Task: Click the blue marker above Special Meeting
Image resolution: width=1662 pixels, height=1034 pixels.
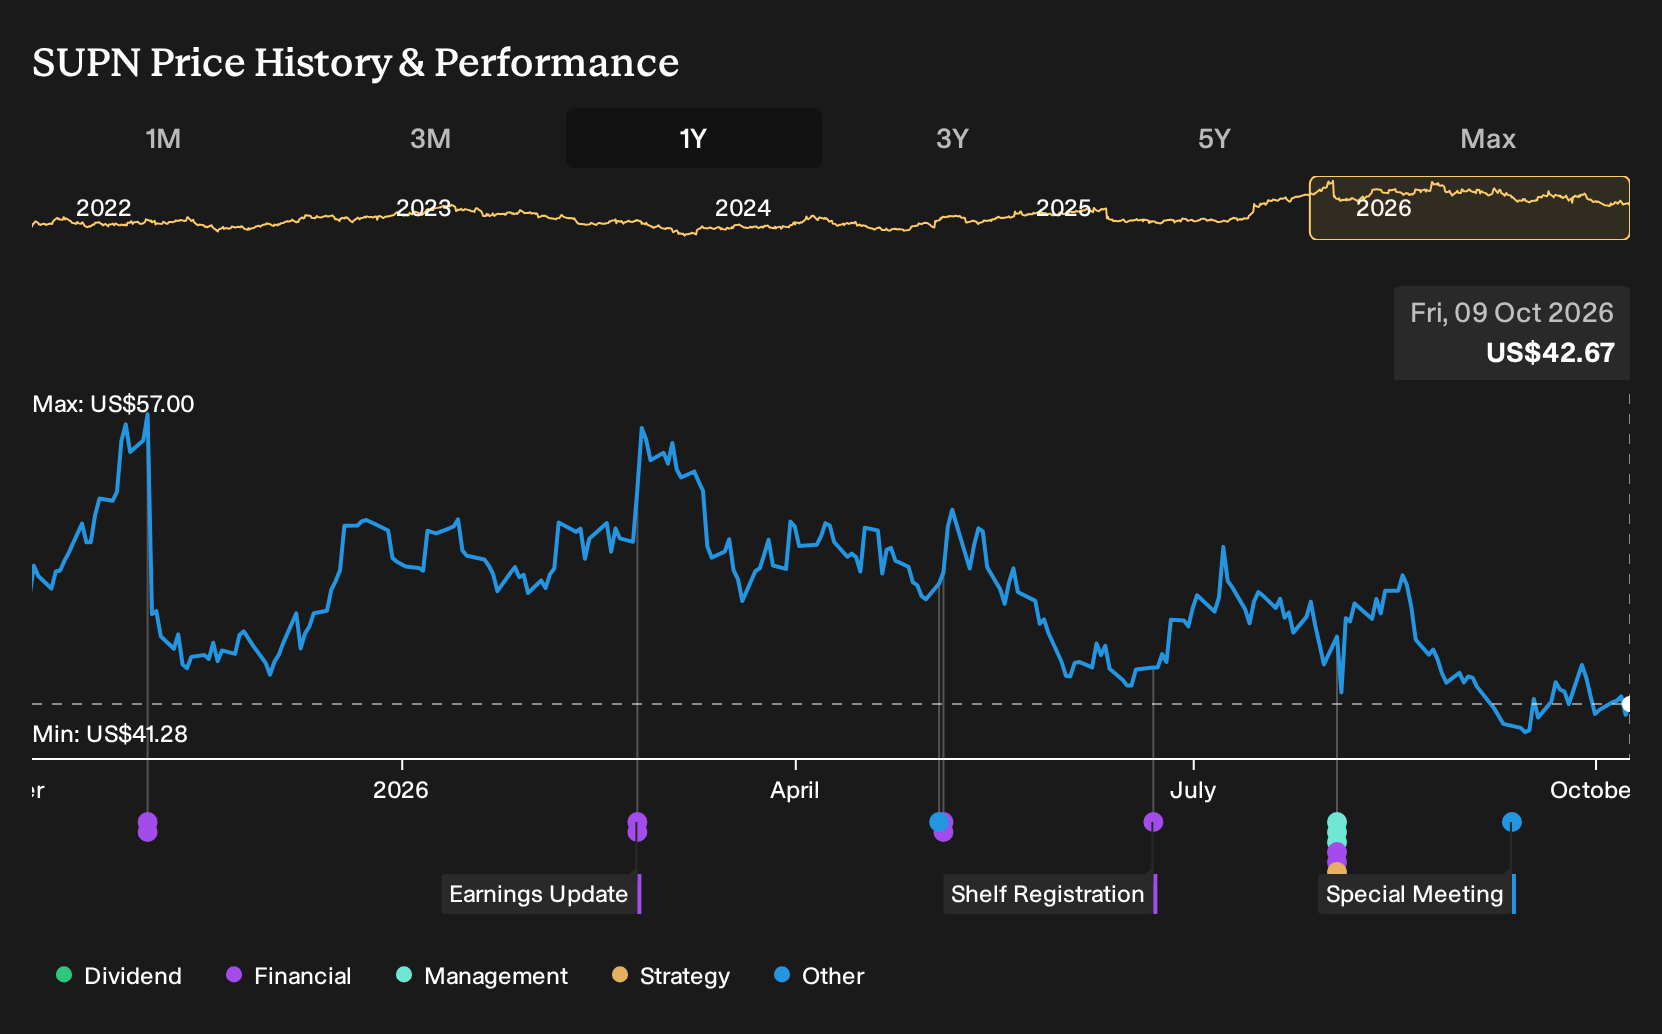Action: point(1512,822)
